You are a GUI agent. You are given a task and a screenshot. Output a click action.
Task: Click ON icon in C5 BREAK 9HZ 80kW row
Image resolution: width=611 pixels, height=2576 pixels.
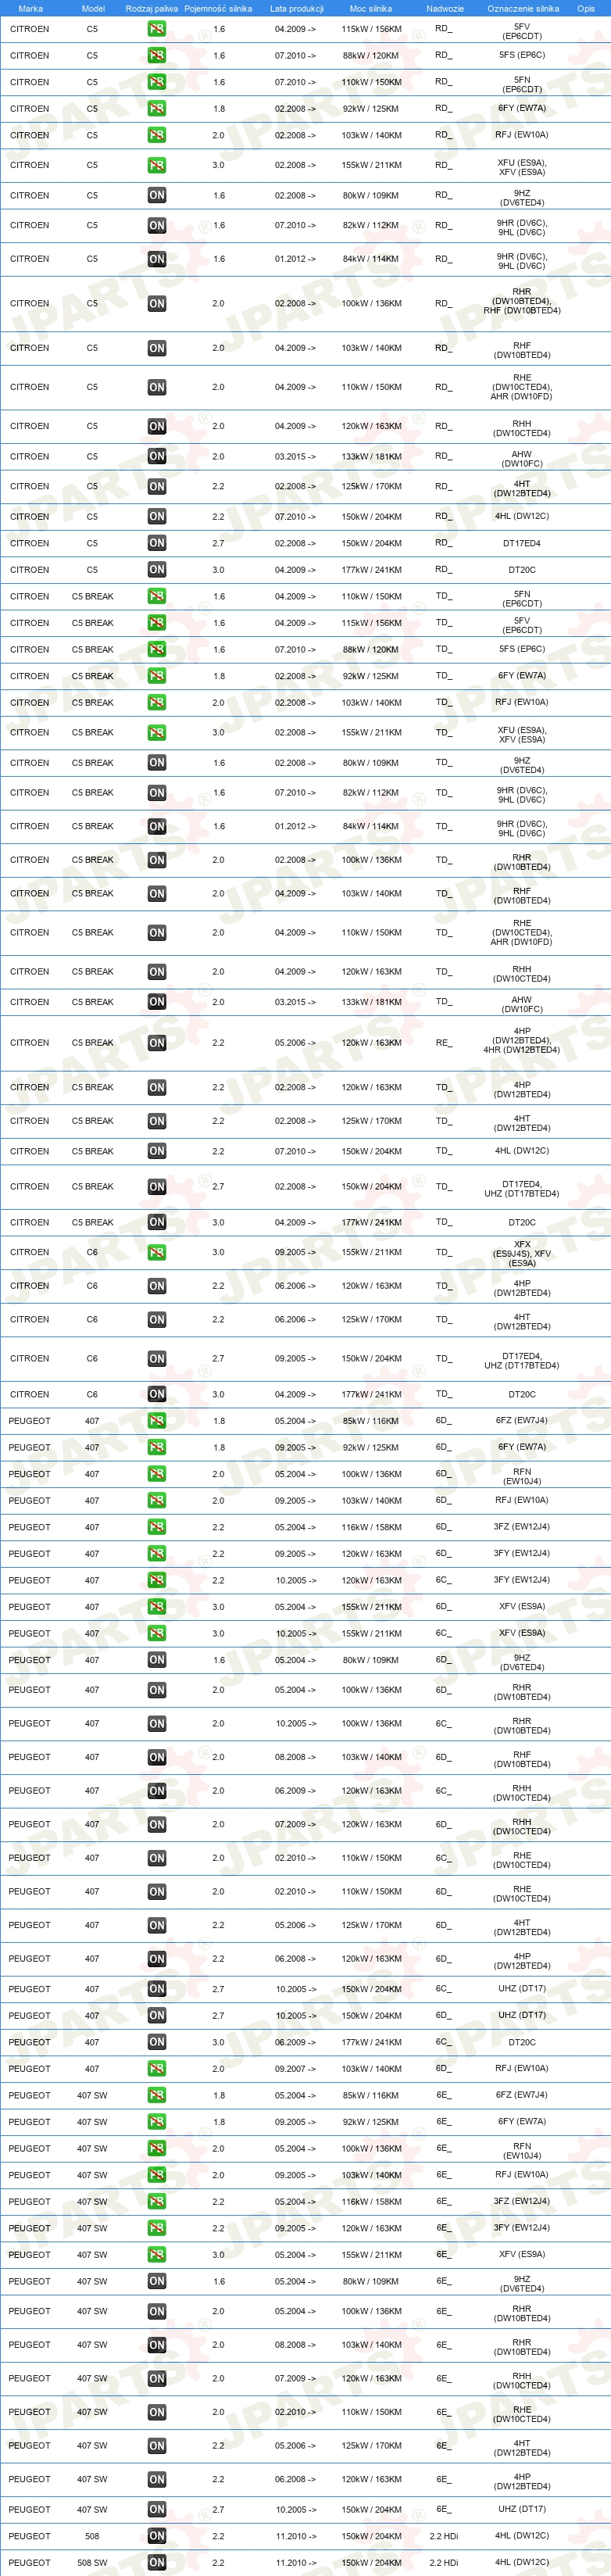pos(157,763)
